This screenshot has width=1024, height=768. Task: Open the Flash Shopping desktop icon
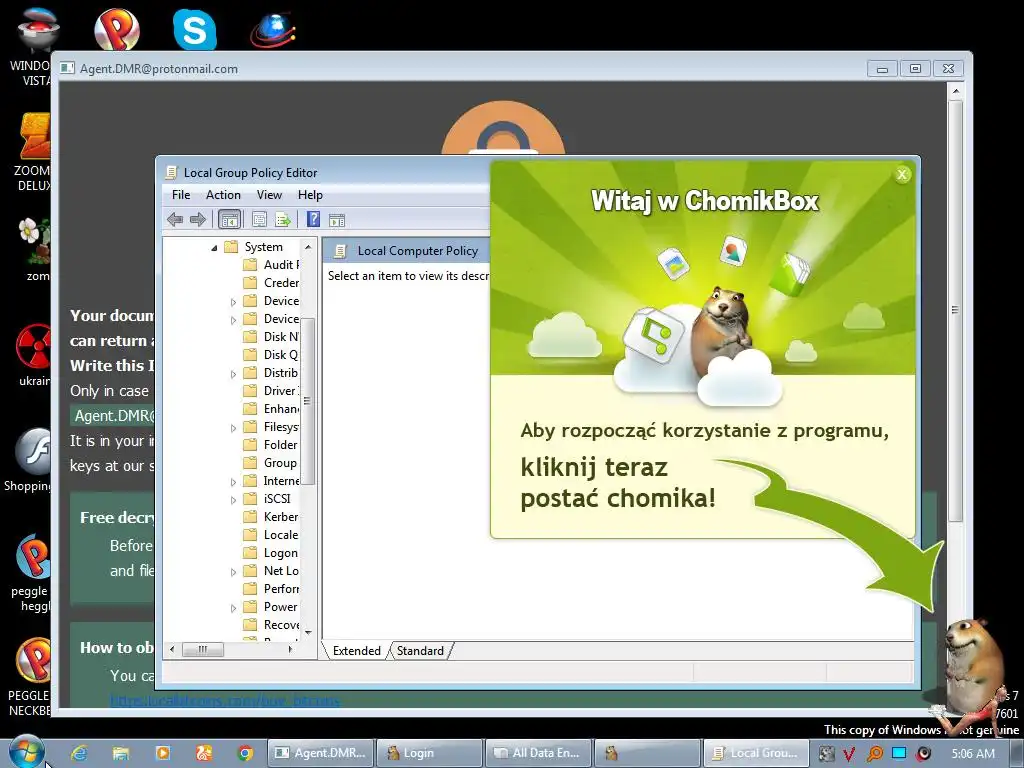tap(27, 460)
